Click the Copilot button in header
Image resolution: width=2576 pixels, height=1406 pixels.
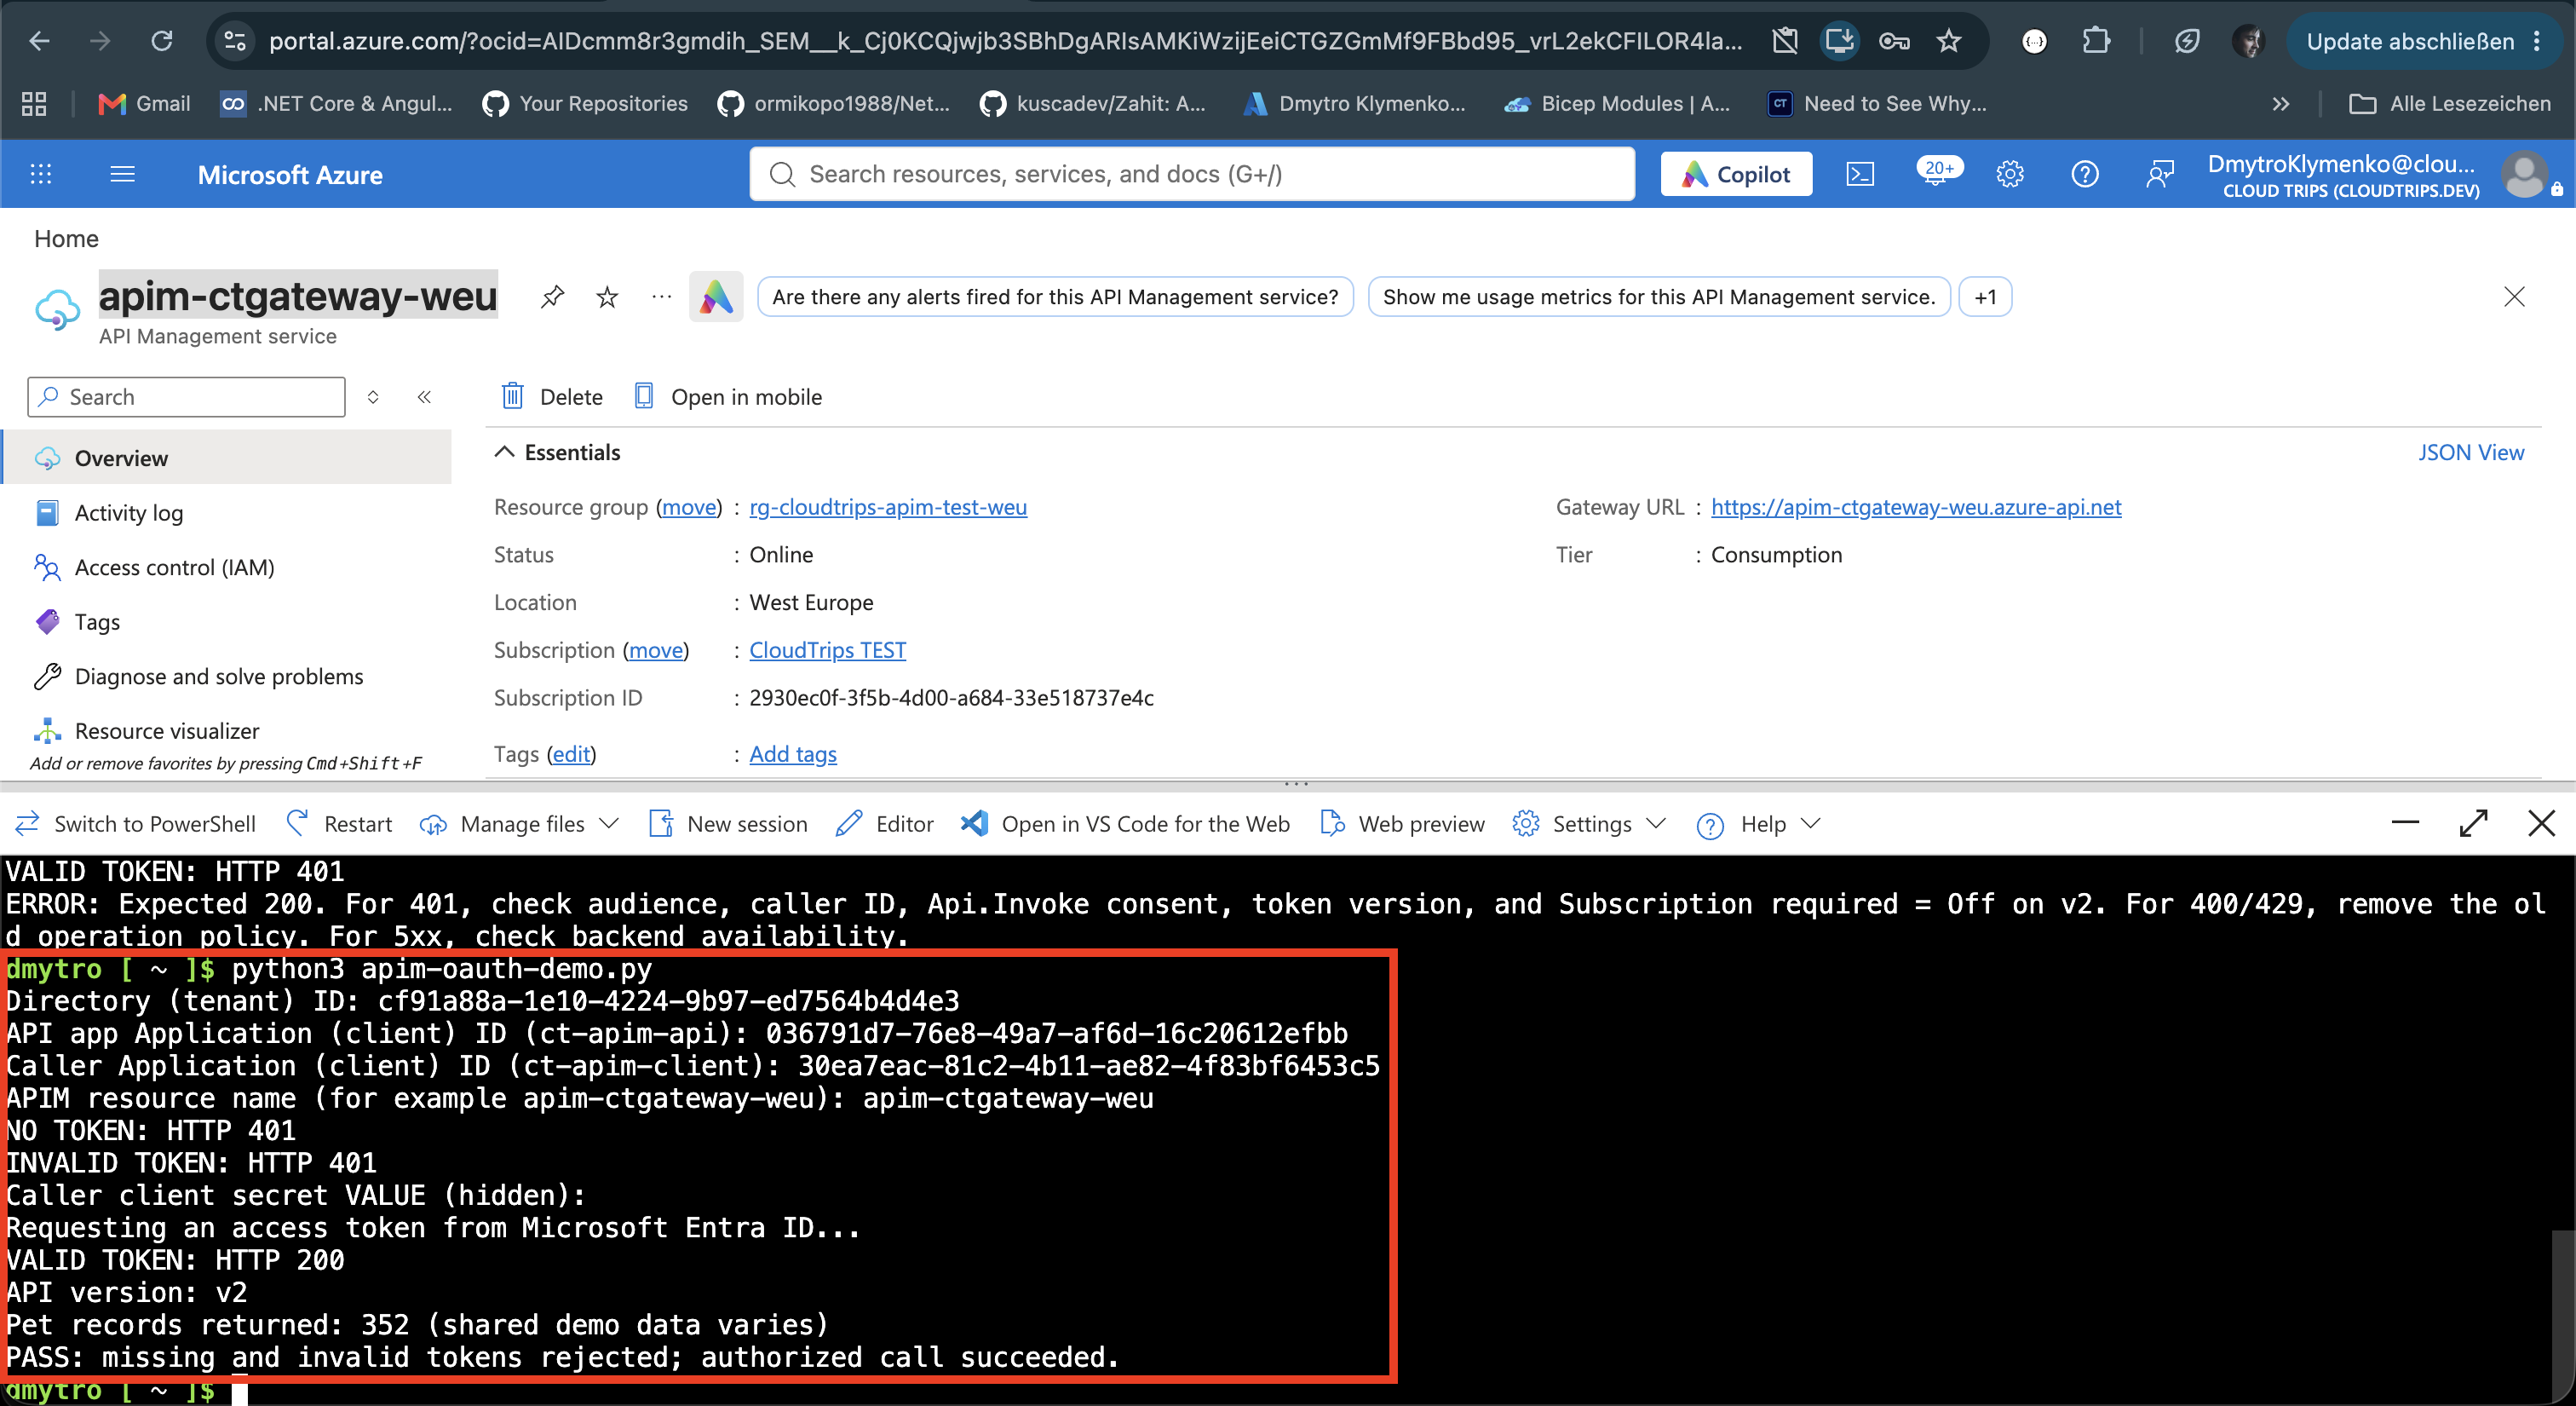click(1736, 174)
